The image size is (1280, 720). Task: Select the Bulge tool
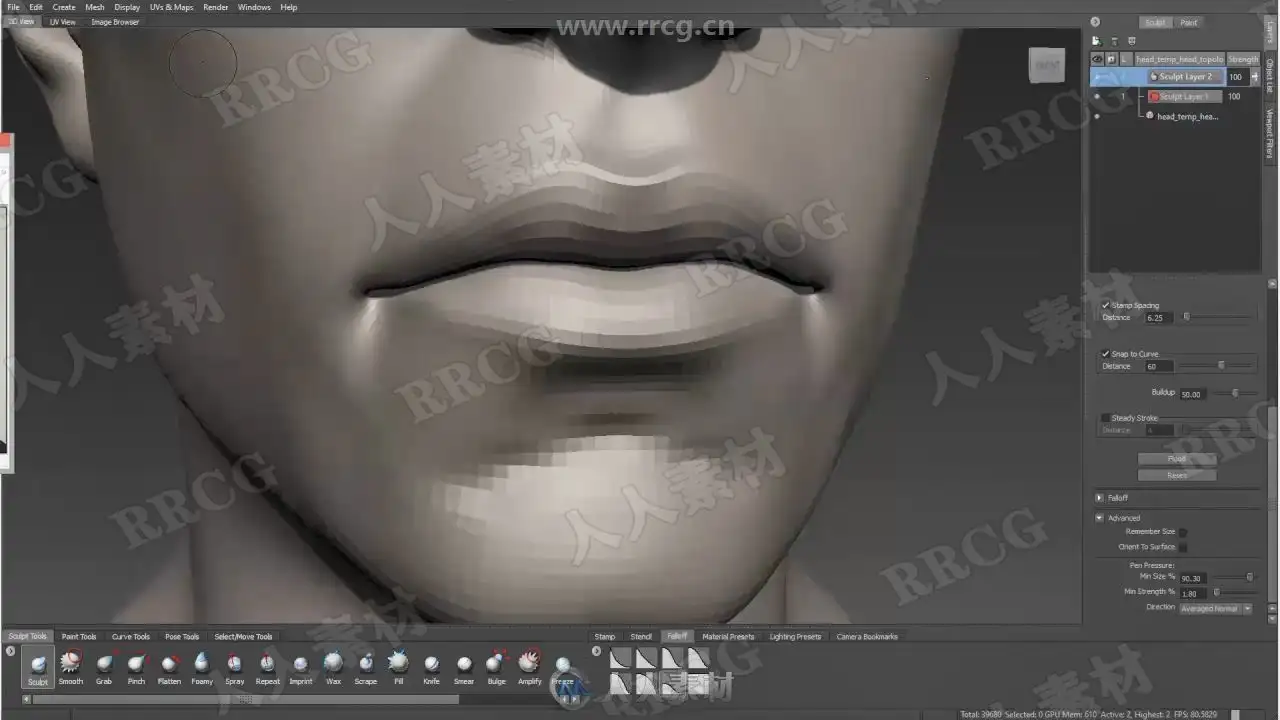497,667
